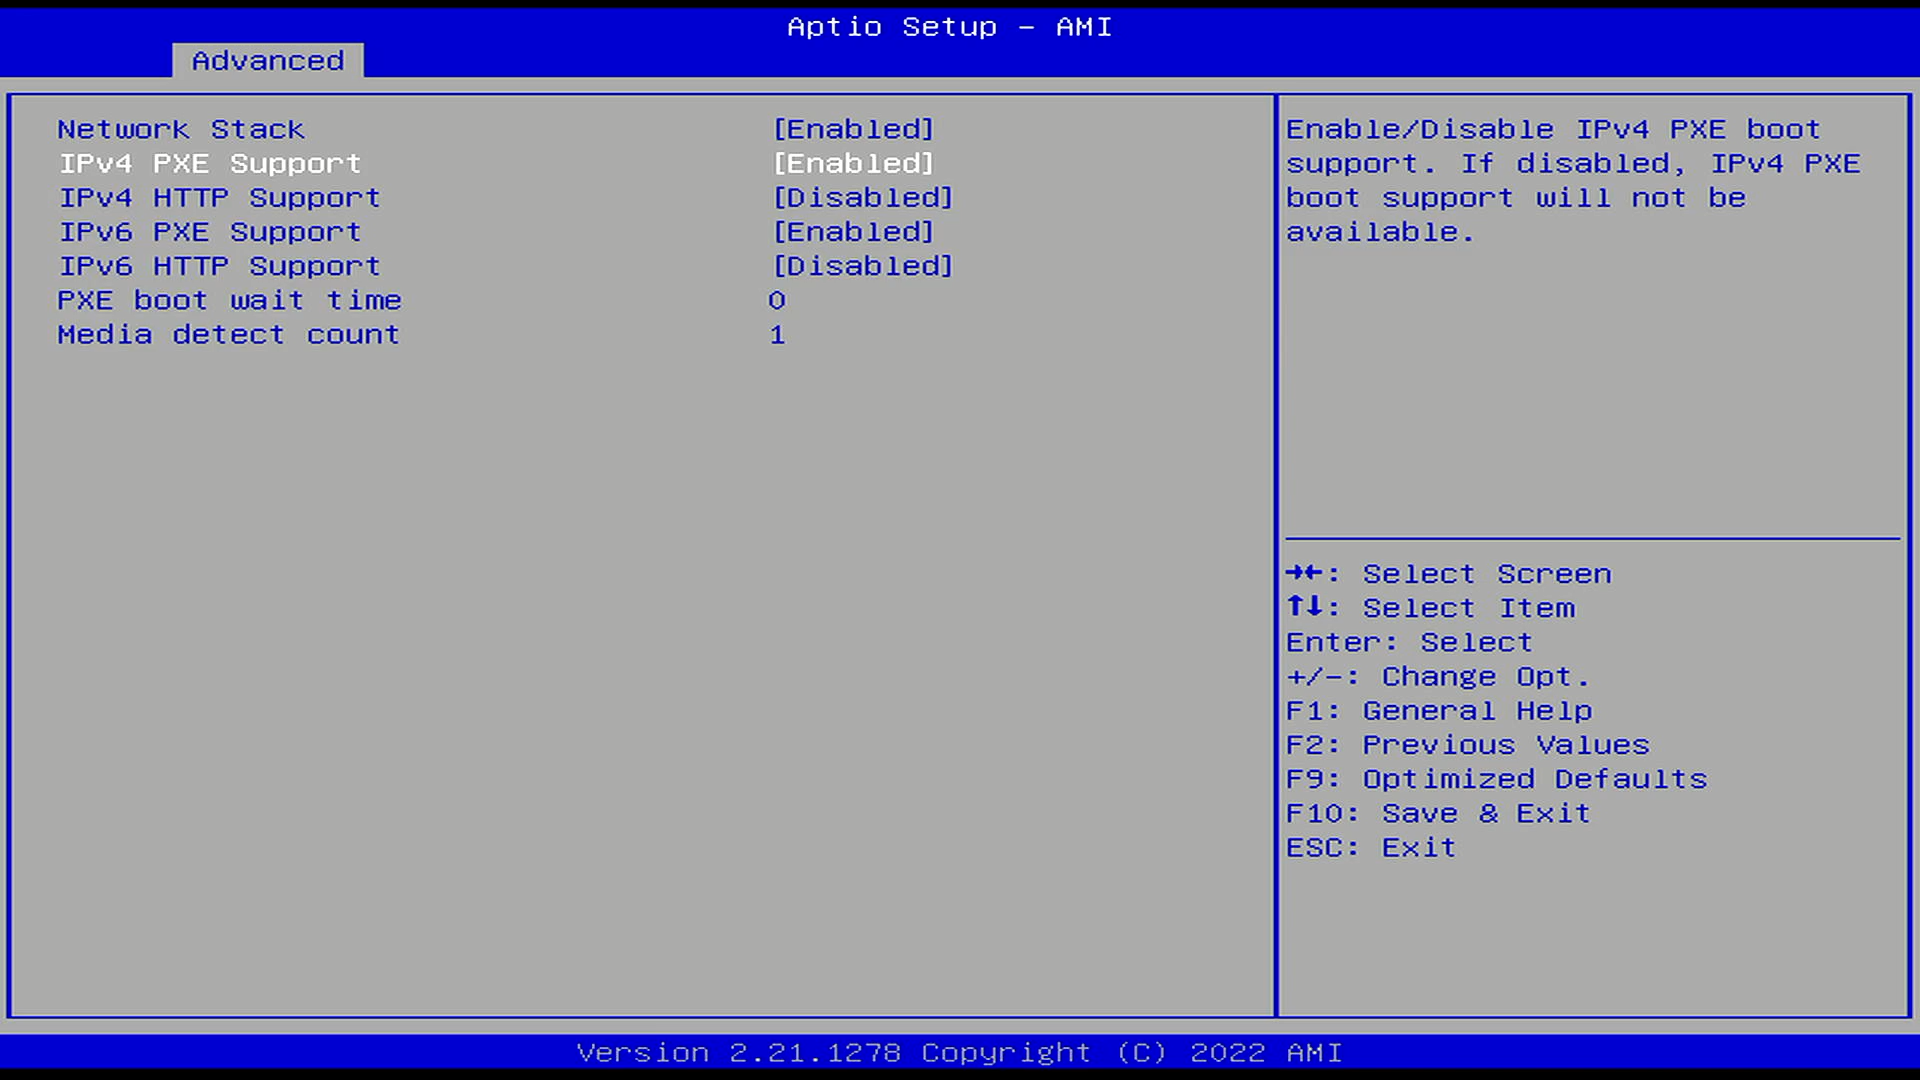Open the Advanced tab
The width and height of the screenshot is (1920, 1080).
267,61
